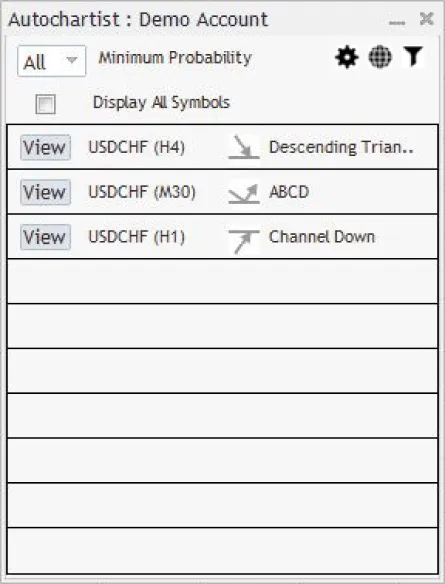Screen dimensions: 445x584
Task: Enable Display All Symbols checkbox
Action: (45, 104)
